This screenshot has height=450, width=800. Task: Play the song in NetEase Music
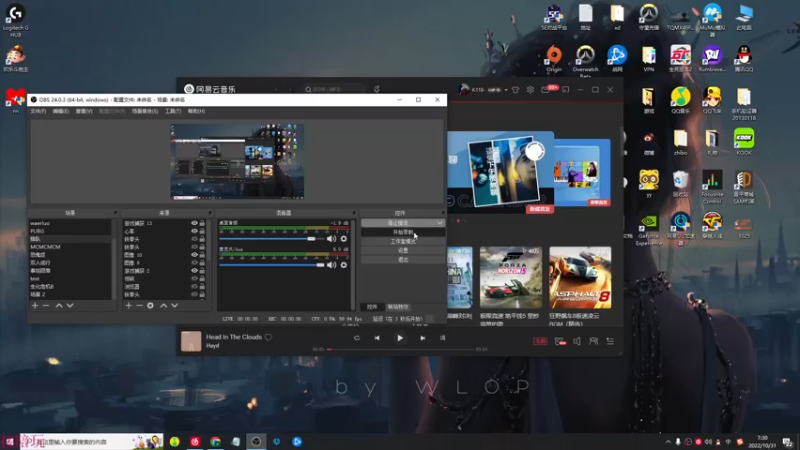pyautogui.click(x=400, y=338)
